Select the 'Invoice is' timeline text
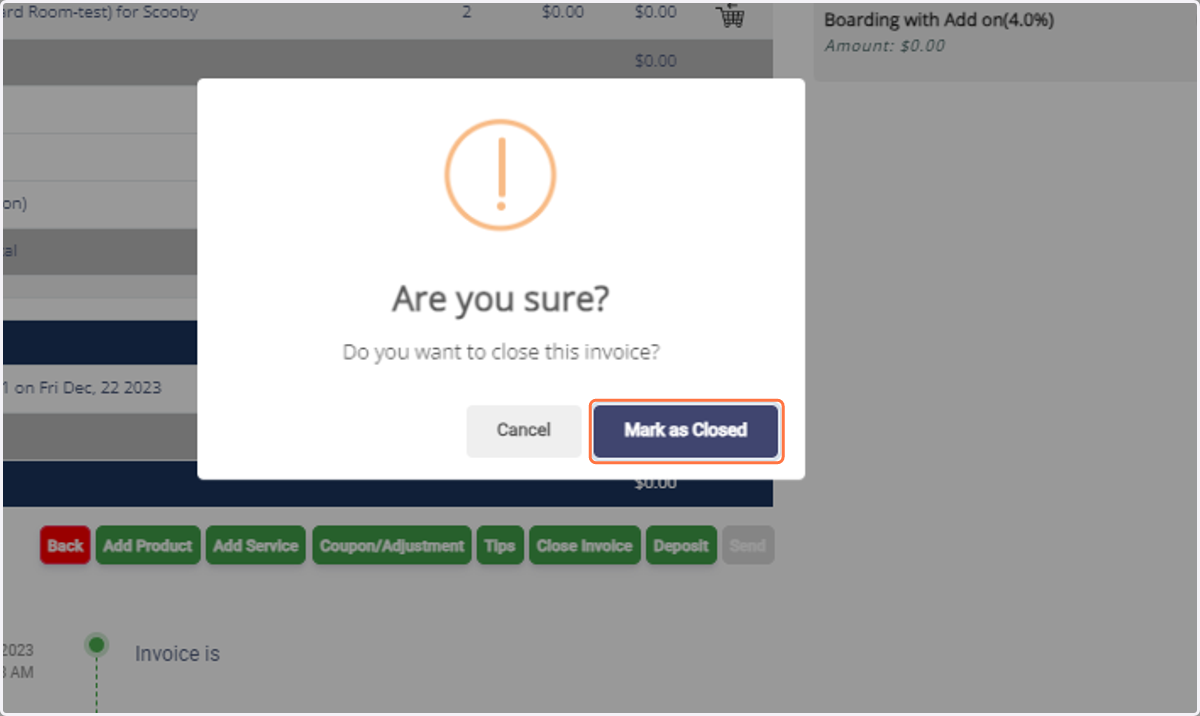This screenshot has height=716, width=1200. [177, 654]
